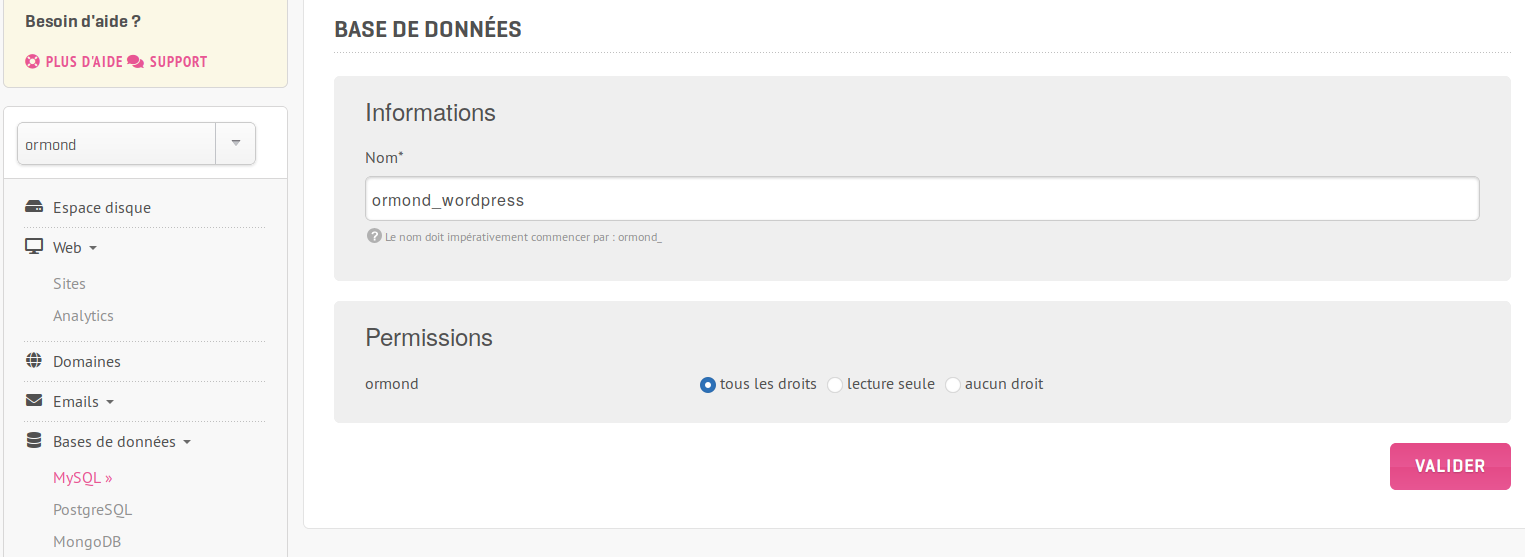The height and width of the screenshot is (557, 1525).
Task: Click the database name input field
Action: point(921,200)
